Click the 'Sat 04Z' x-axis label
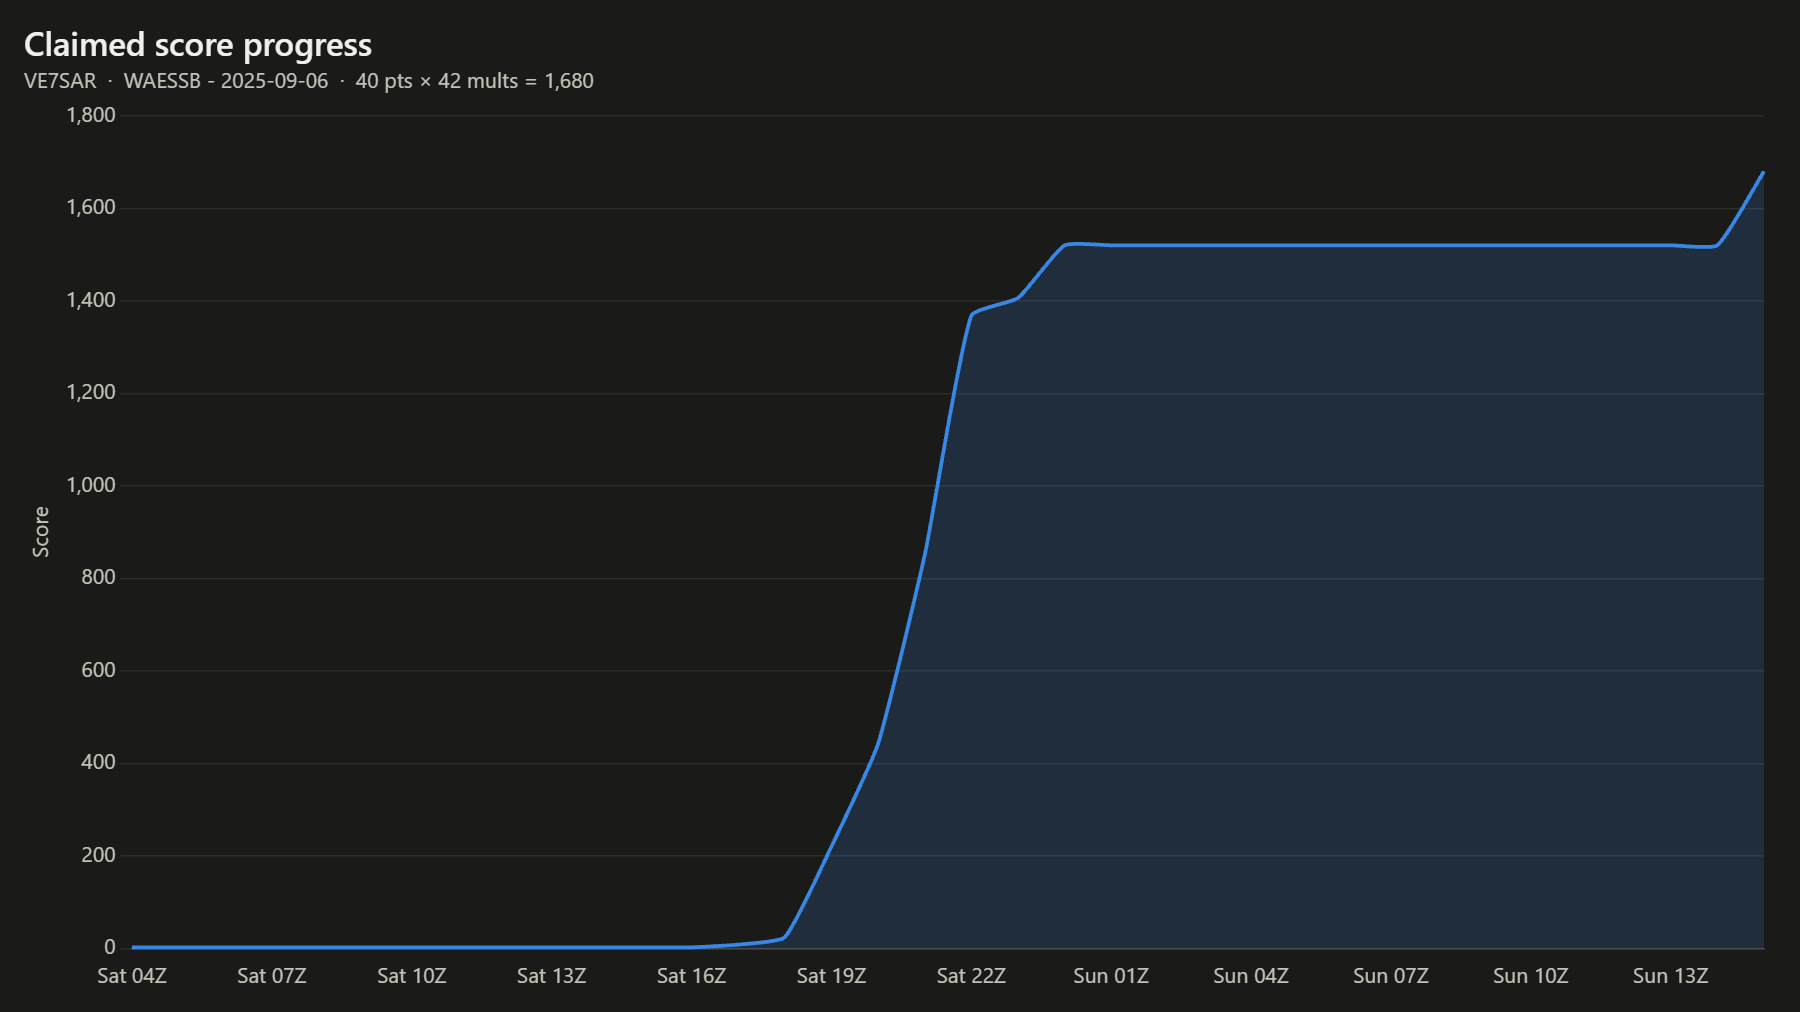Screen dimensions: 1800x1012 (x=132, y=976)
